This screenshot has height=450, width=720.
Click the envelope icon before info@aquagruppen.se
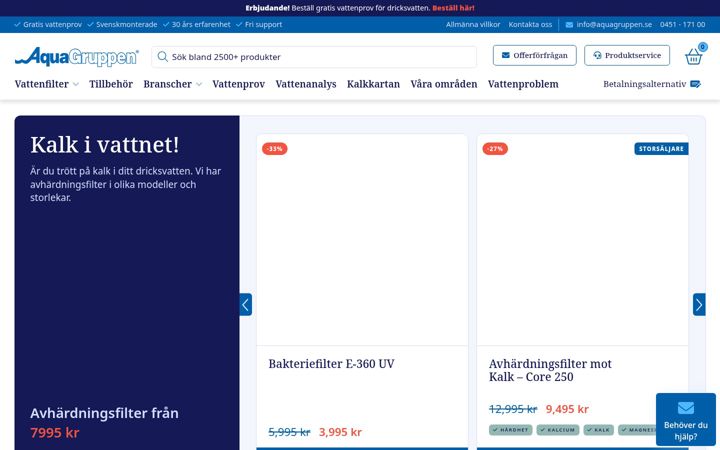[569, 25]
